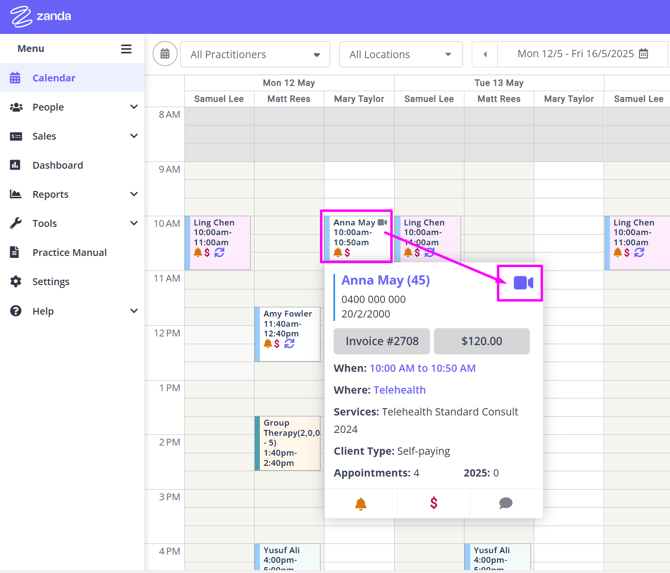This screenshot has height=573, width=670.
Task: Open the calendar date picker icon button
Action: point(165,54)
